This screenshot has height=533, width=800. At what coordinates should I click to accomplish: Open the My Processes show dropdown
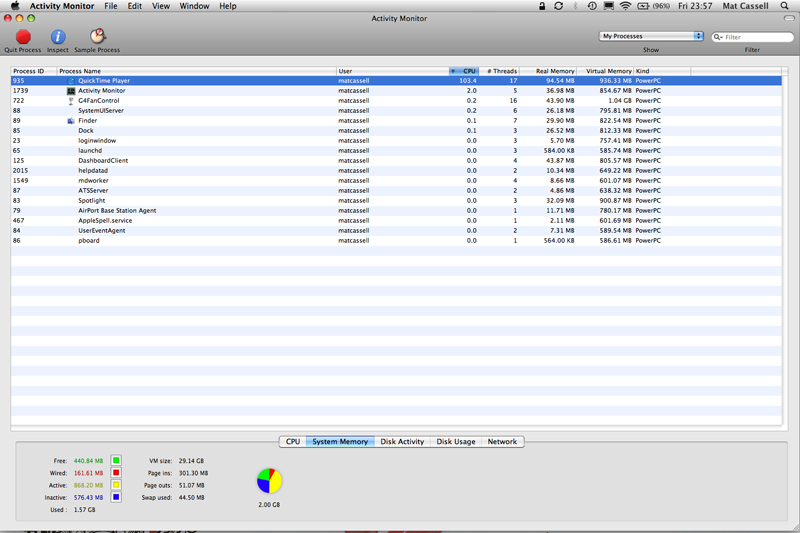coord(651,36)
